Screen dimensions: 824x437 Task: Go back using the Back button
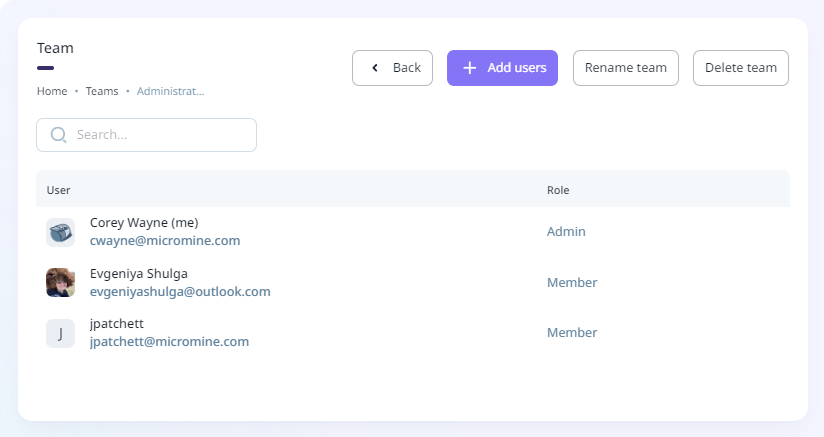[x=392, y=68]
